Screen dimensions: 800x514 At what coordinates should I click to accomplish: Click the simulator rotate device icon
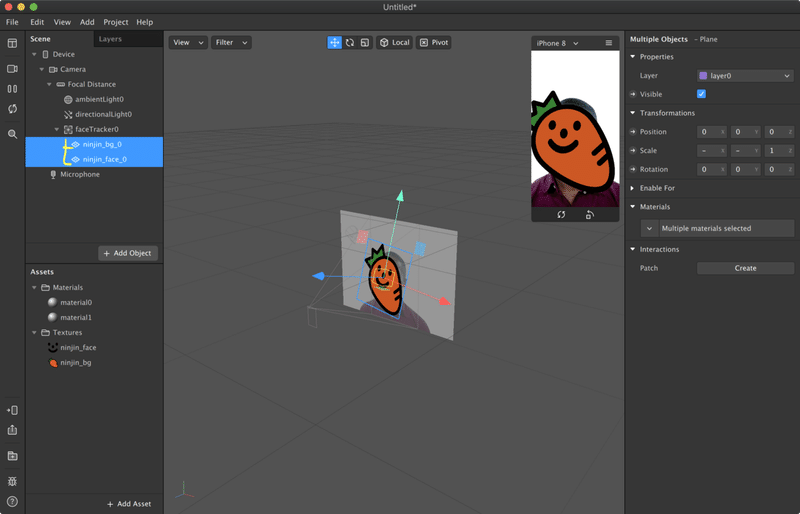(x=590, y=215)
